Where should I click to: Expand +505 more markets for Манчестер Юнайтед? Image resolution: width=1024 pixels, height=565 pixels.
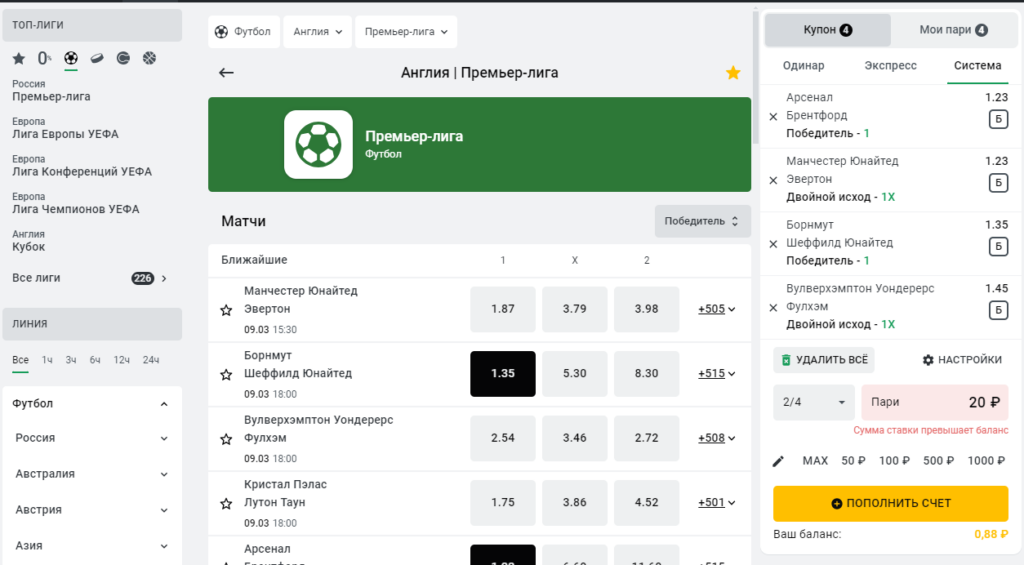[x=716, y=309]
